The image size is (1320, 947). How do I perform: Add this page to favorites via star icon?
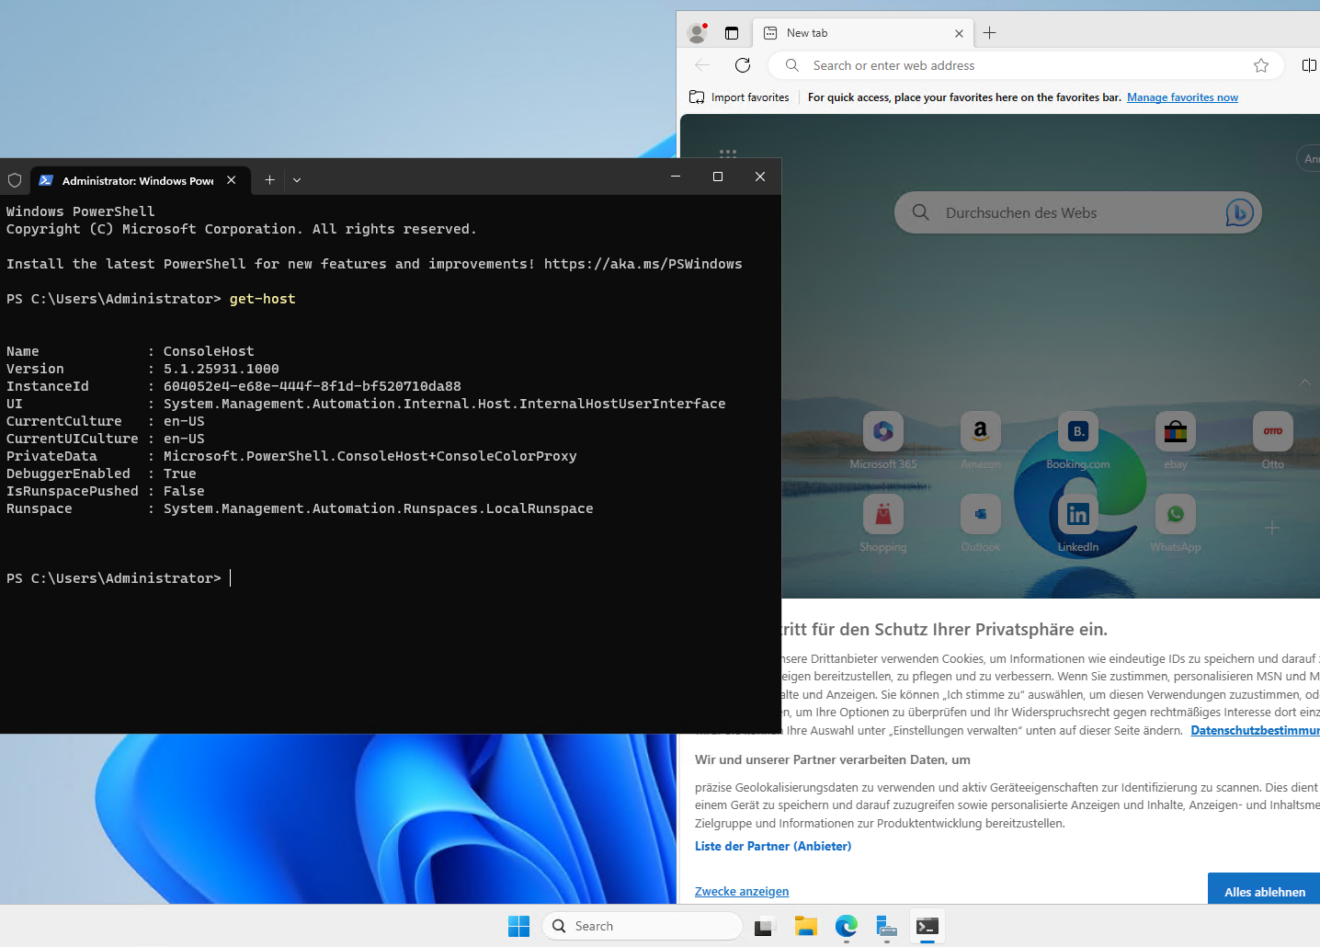(1261, 64)
